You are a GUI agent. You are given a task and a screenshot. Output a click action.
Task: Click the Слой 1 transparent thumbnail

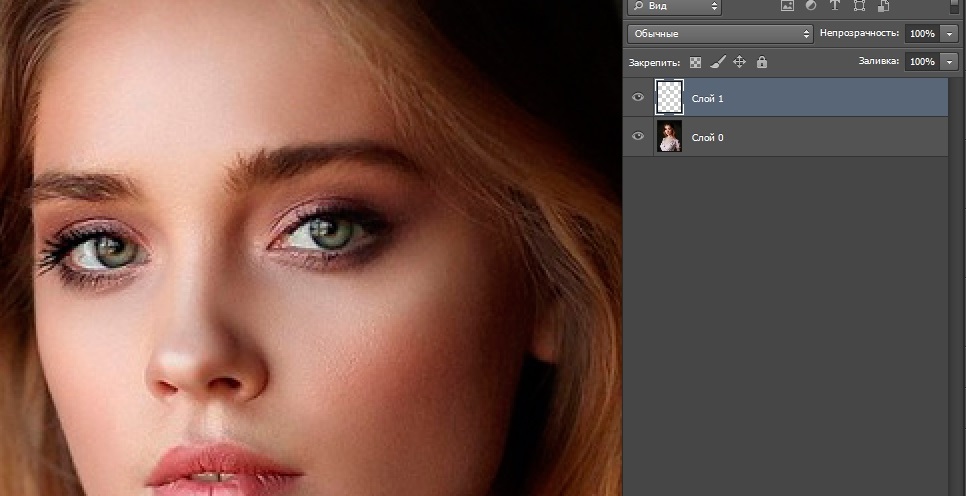[x=668, y=98]
